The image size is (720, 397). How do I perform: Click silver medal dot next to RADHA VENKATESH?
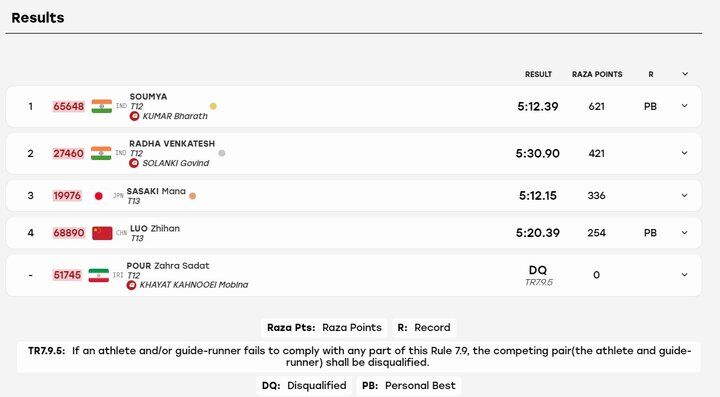tap(222, 153)
